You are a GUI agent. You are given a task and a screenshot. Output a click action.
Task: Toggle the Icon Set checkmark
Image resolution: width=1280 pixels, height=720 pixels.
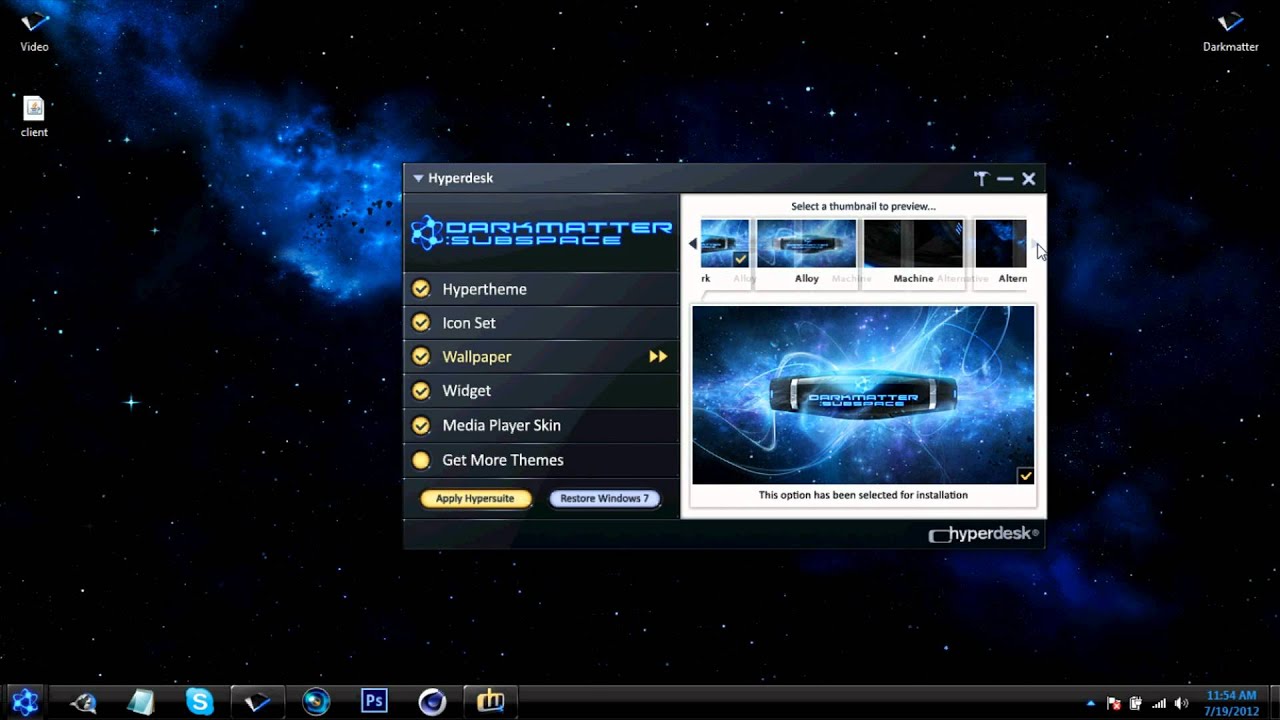pos(421,323)
